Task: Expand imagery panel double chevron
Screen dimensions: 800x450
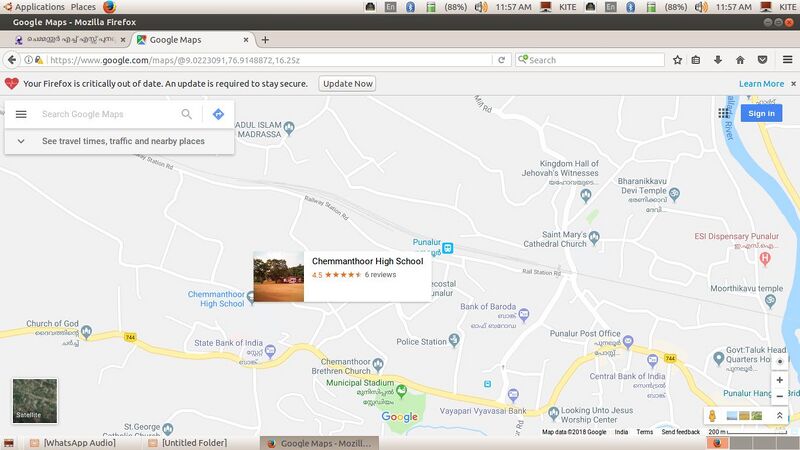Action: pos(780,416)
